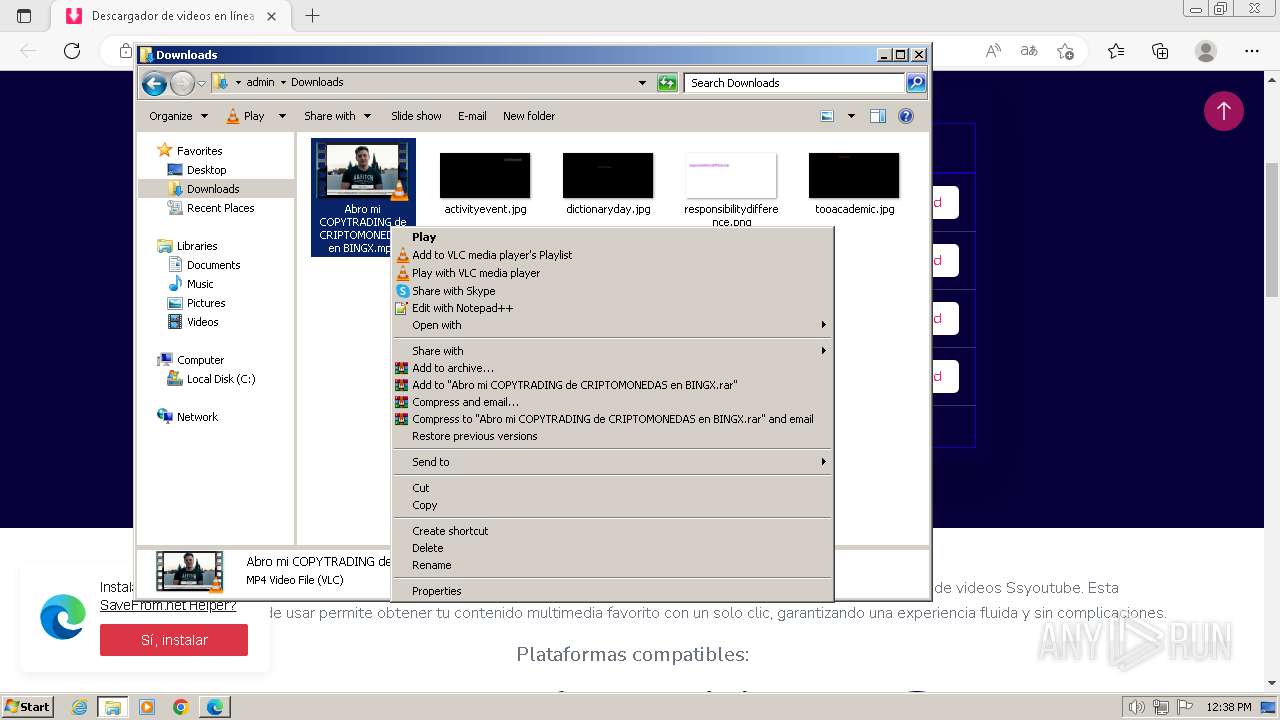
Task: Choose Rename from context menu
Action: (x=612, y=565)
